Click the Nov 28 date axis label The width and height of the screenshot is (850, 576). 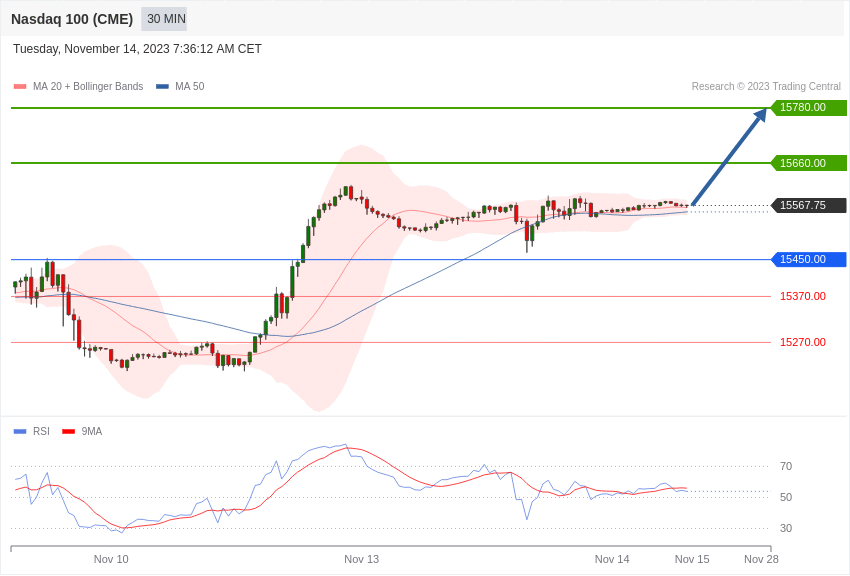pos(761,559)
